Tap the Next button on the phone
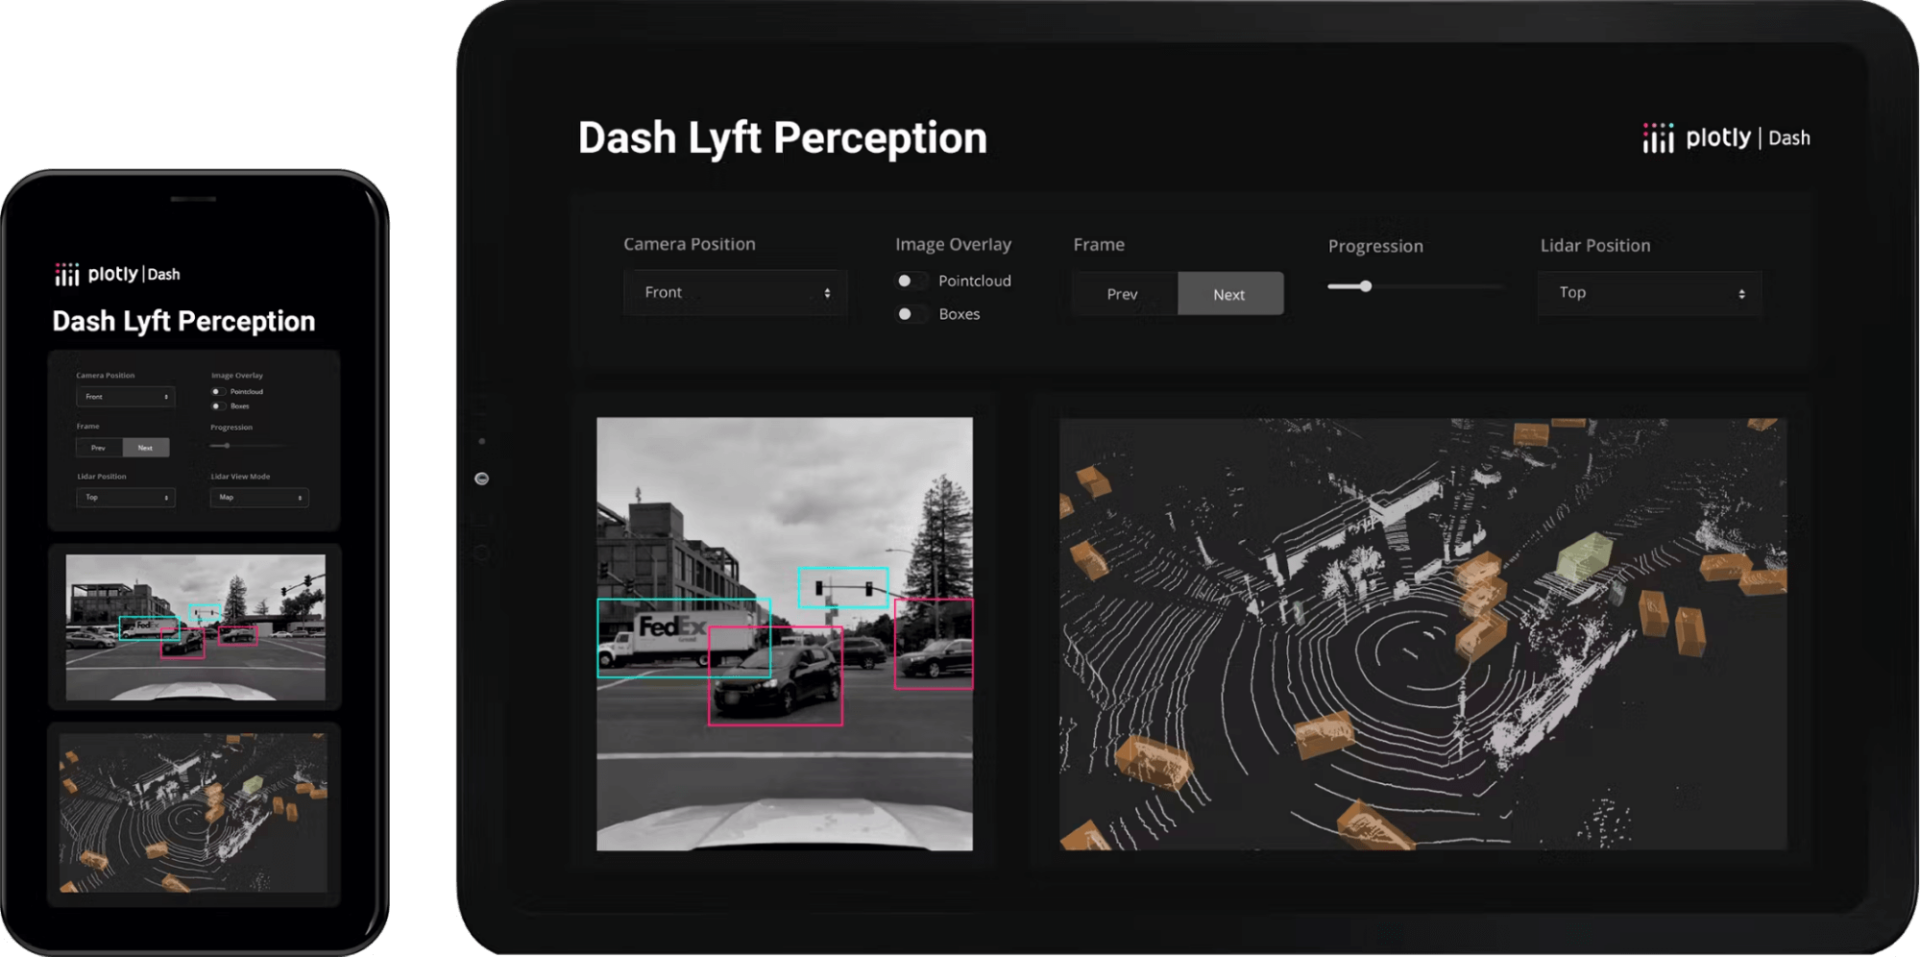 (x=146, y=448)
